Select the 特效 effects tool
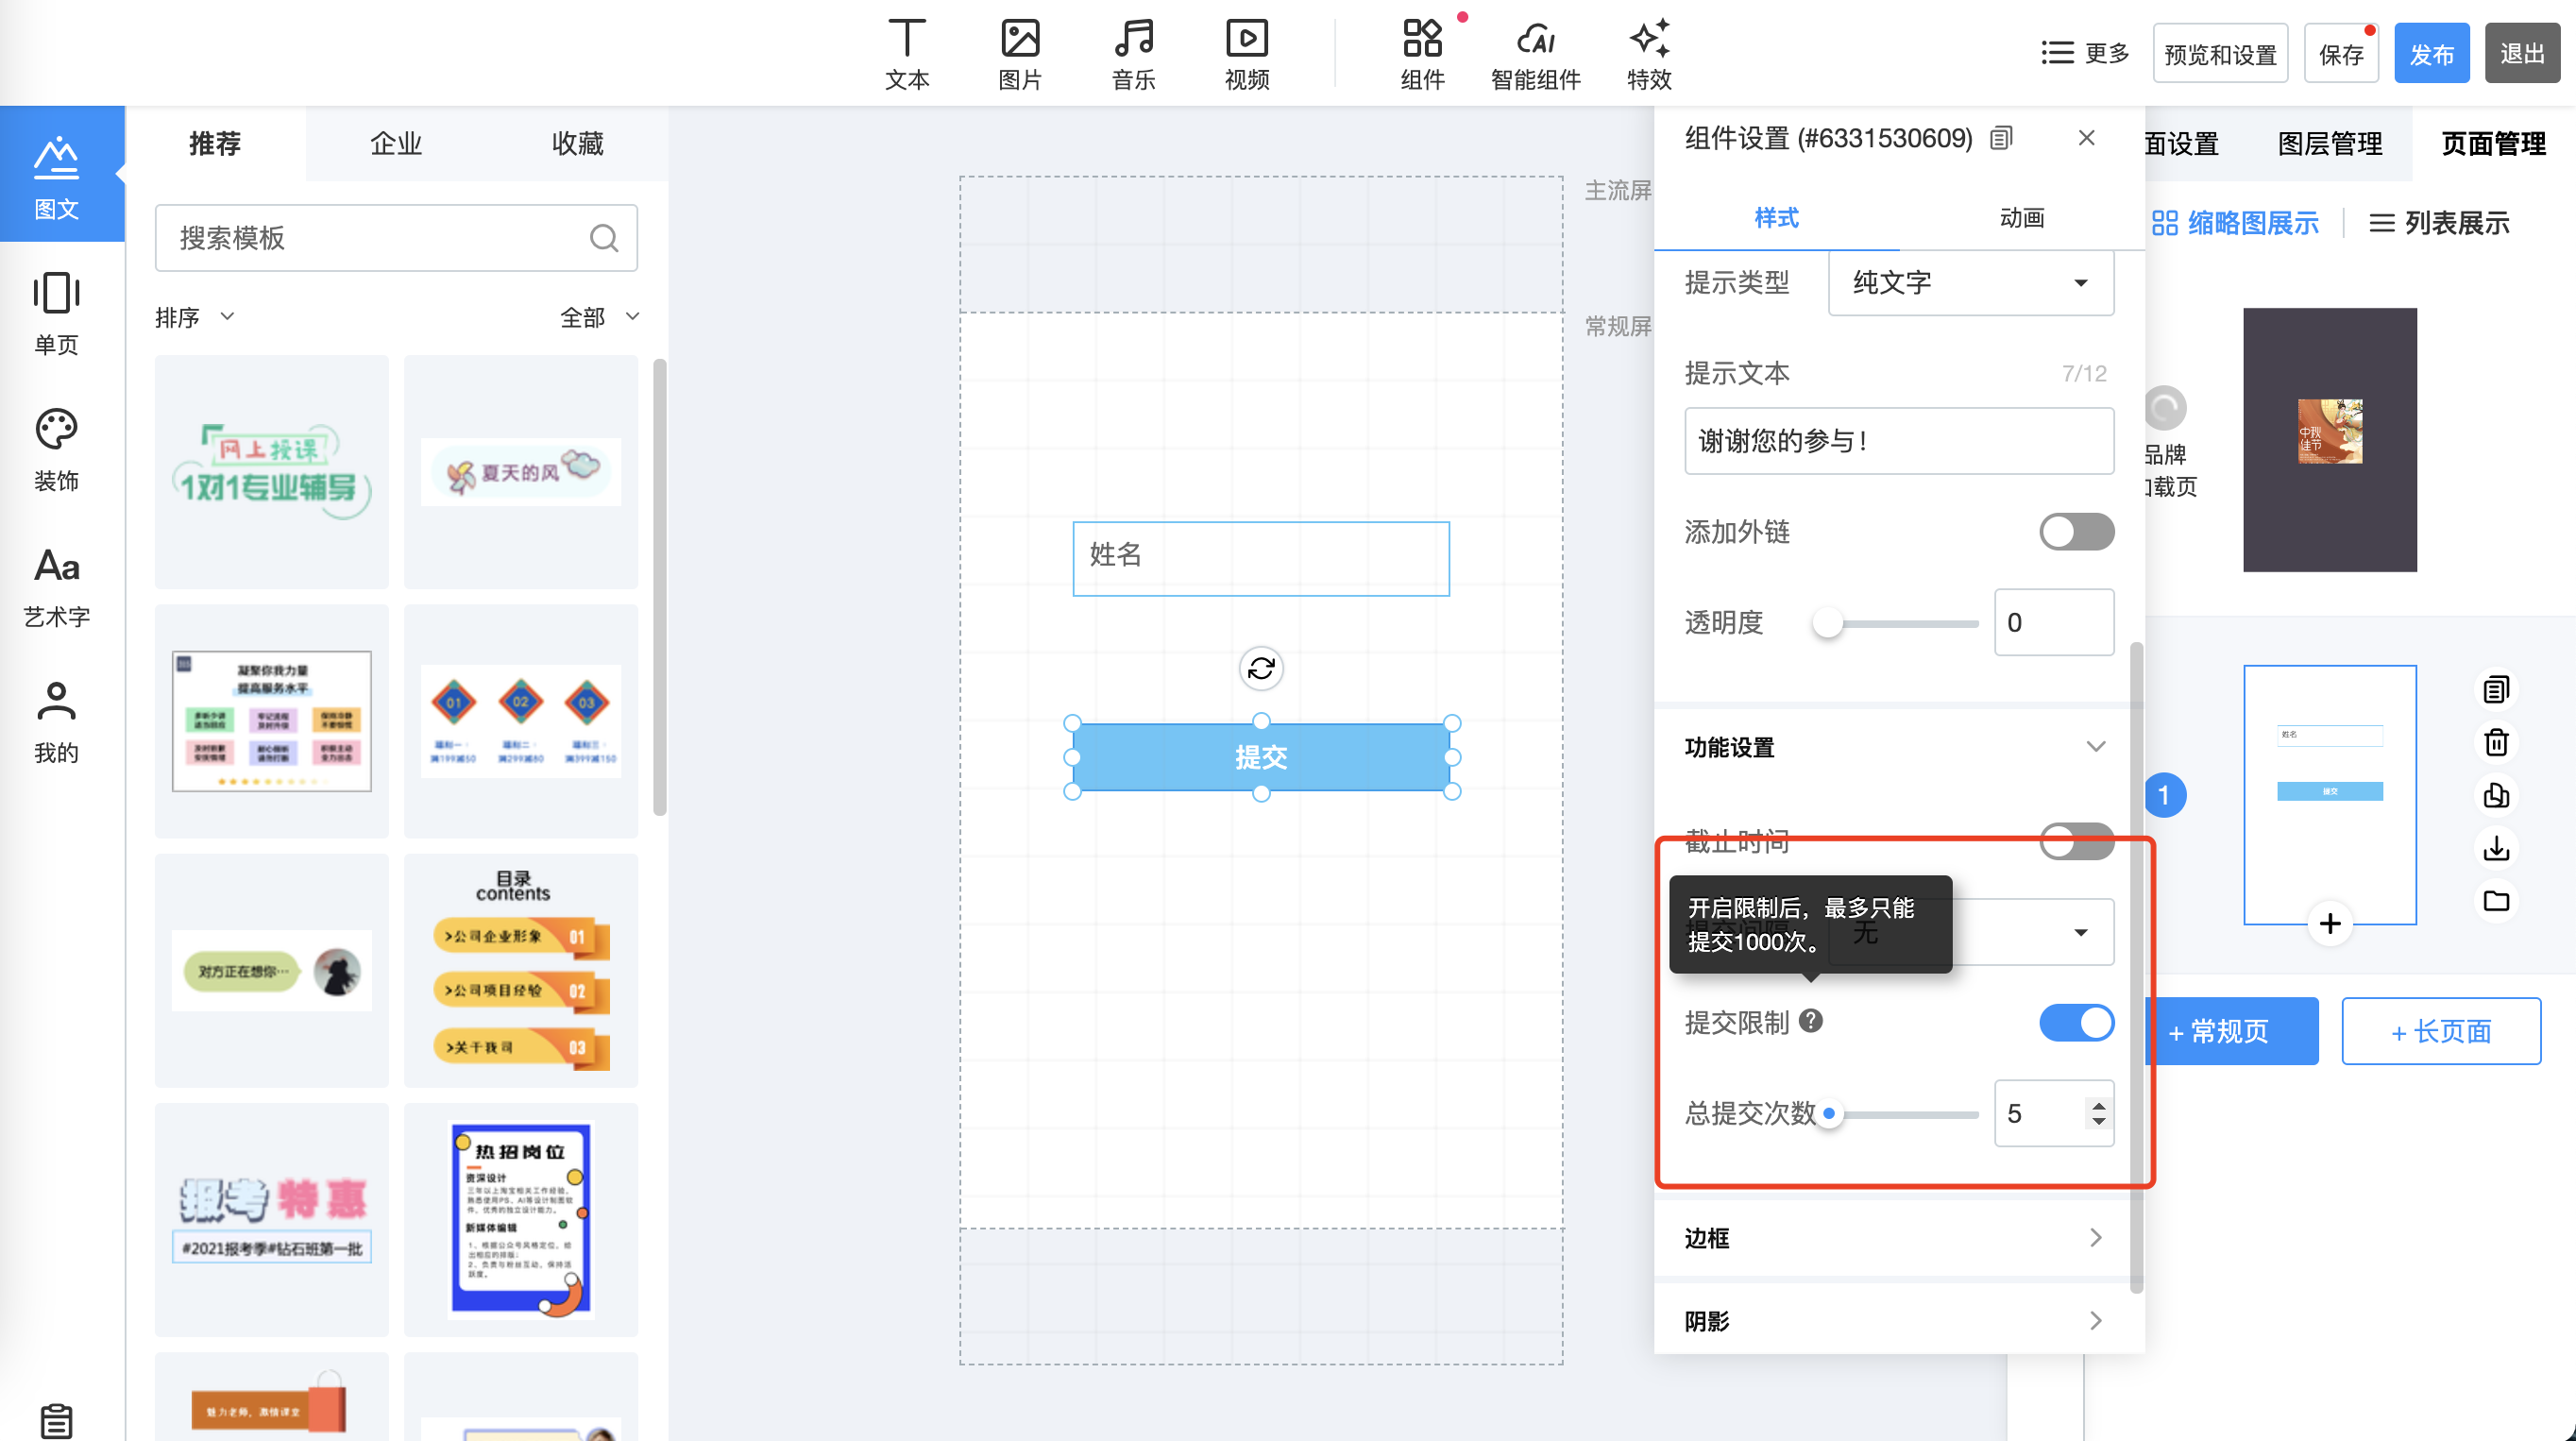Screen dimensions: 2576x1441 (x=1648, y=54)
